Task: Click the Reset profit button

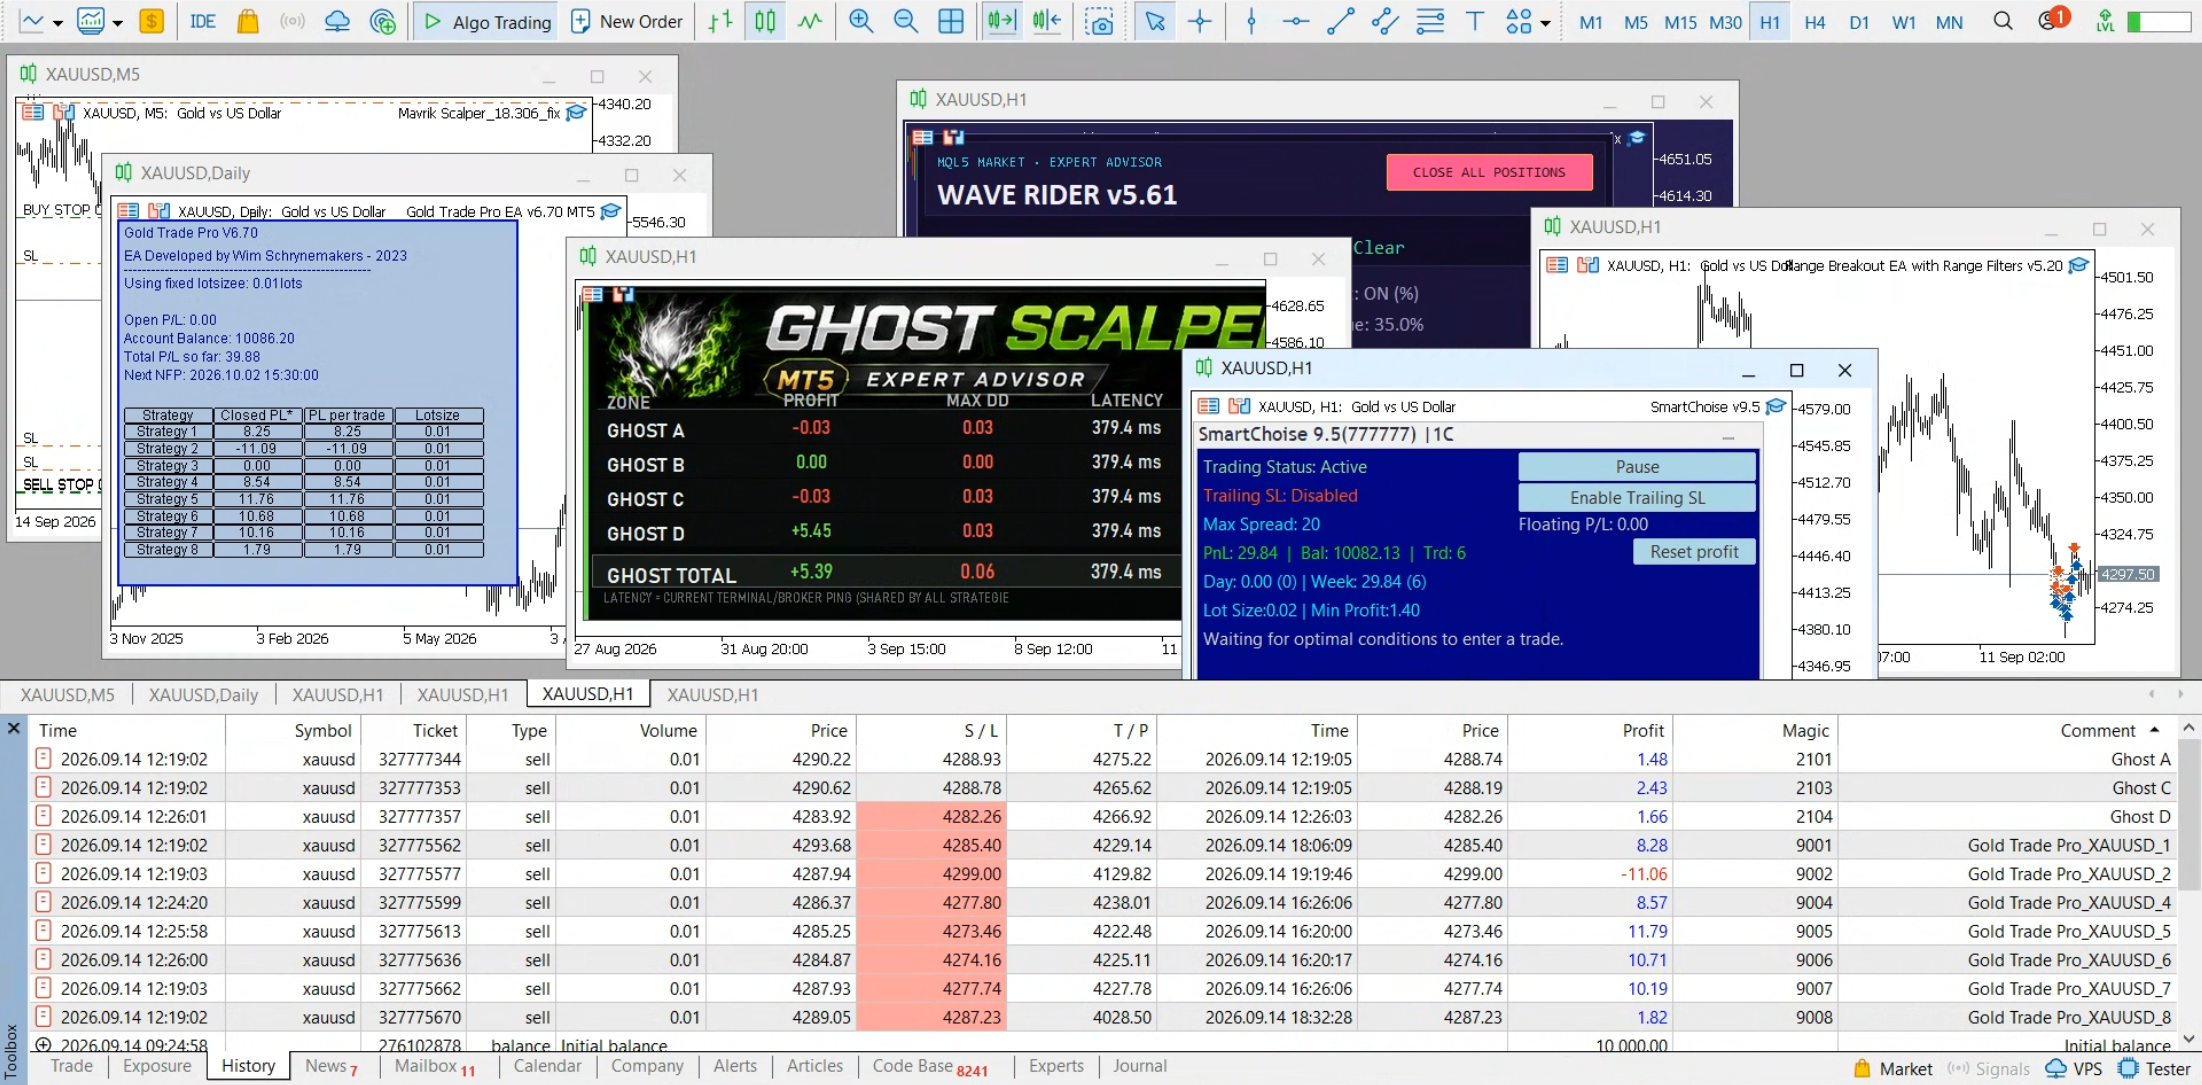Action: [x=1694, y=551]
